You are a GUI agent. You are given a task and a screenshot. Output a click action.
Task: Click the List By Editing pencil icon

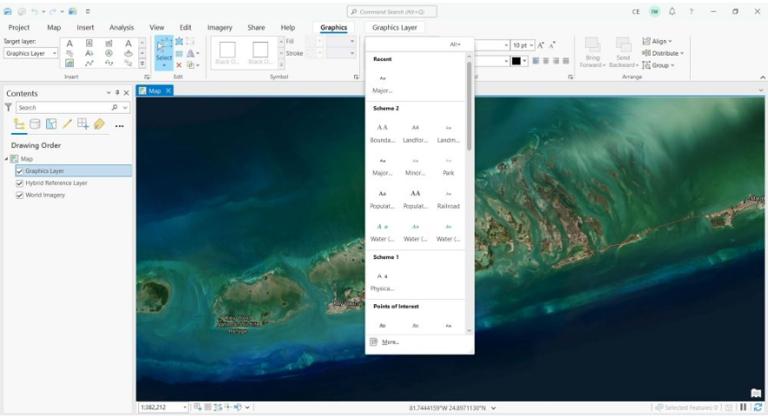coord(67,124)
